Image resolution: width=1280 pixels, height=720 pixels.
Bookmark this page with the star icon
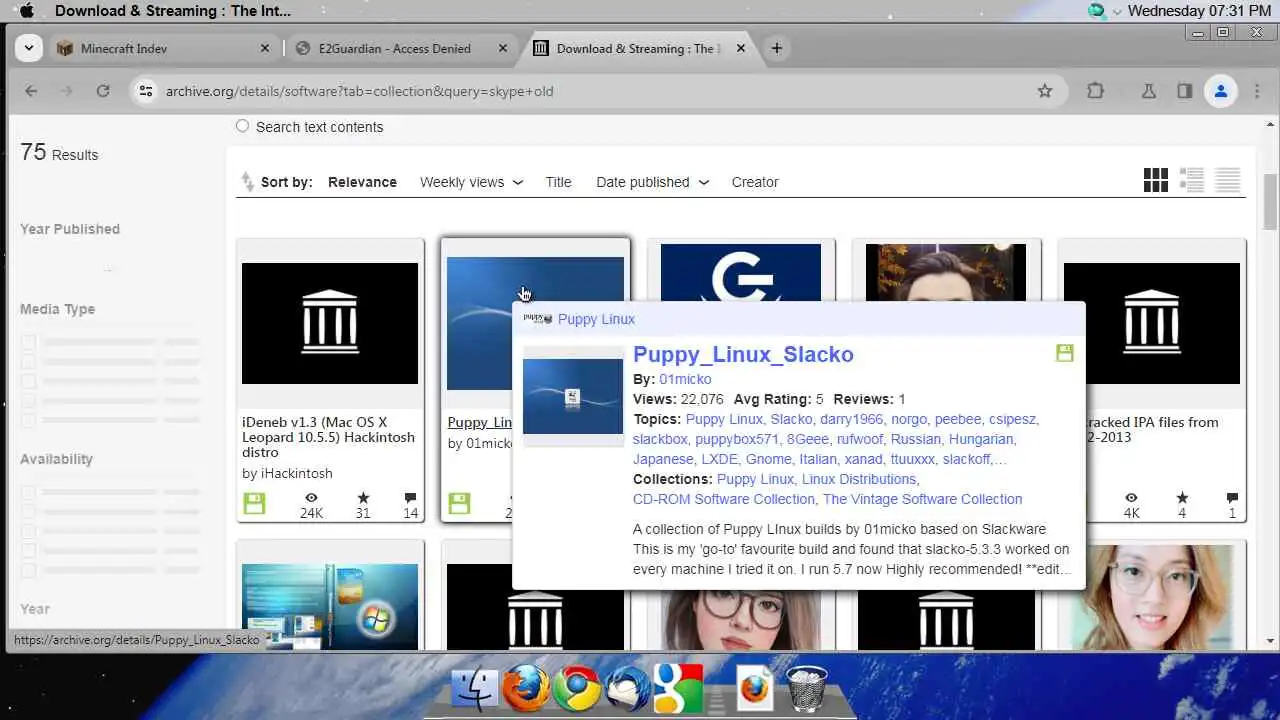(x=1045, y=91)
